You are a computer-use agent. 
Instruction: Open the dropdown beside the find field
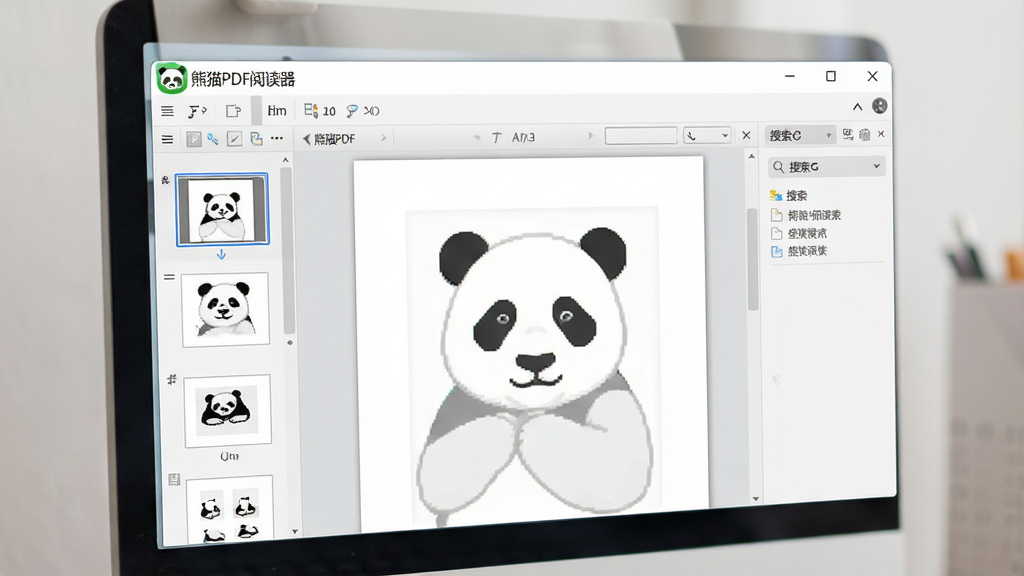click(x=707, y=135)
